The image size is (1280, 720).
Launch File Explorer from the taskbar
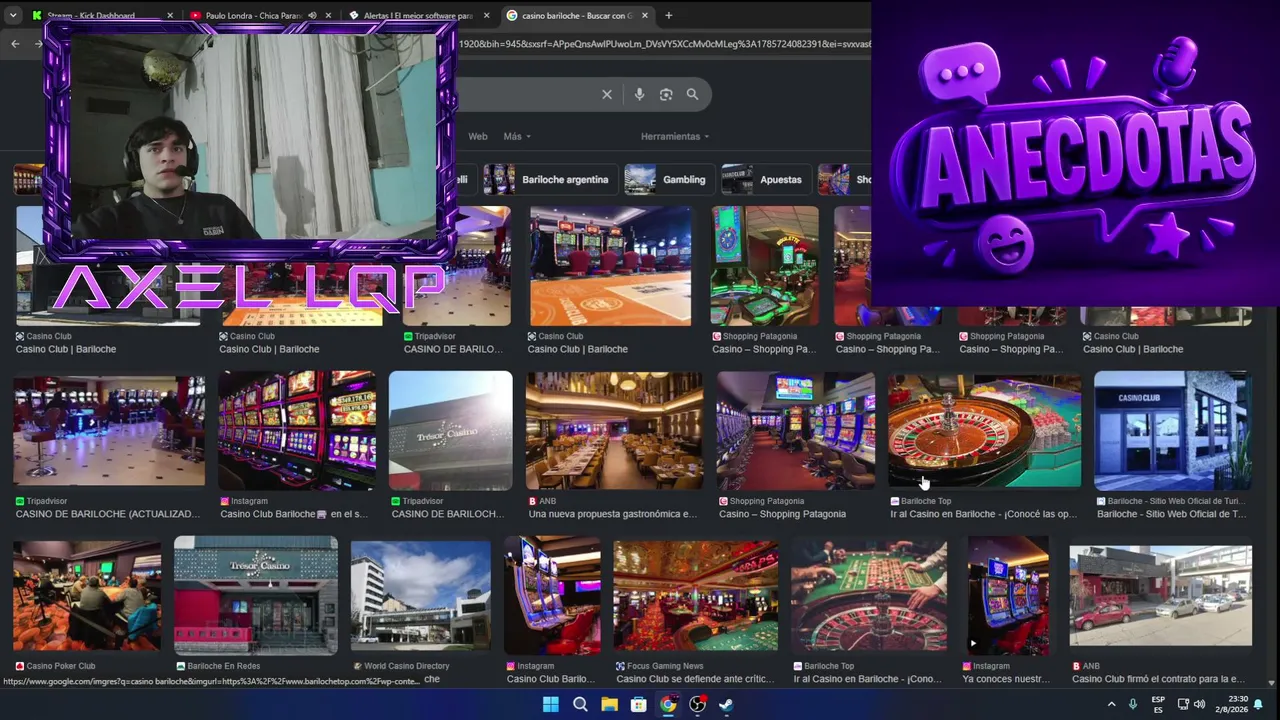(609, 704)
